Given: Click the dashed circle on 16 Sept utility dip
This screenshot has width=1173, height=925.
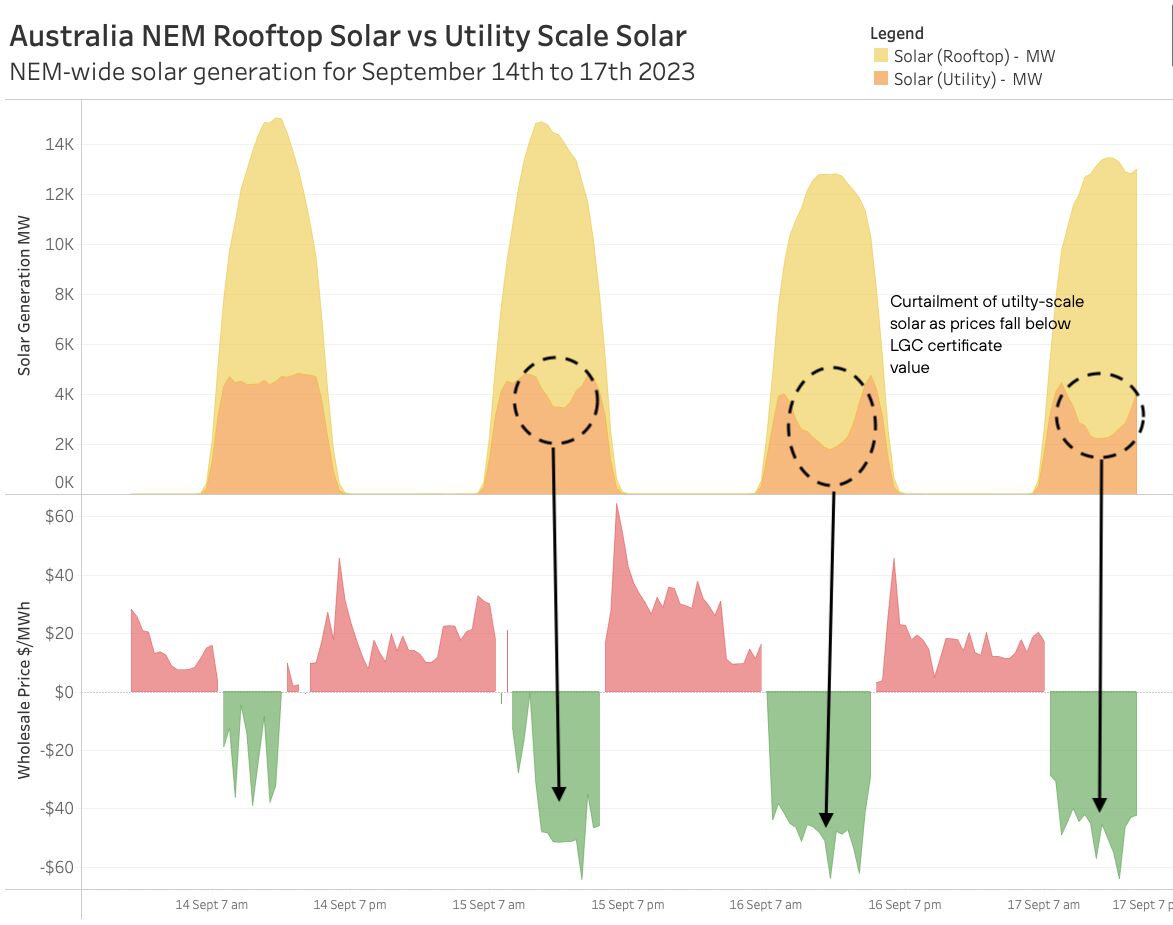Looking at the screenshot, I should [x=831, y=427].
